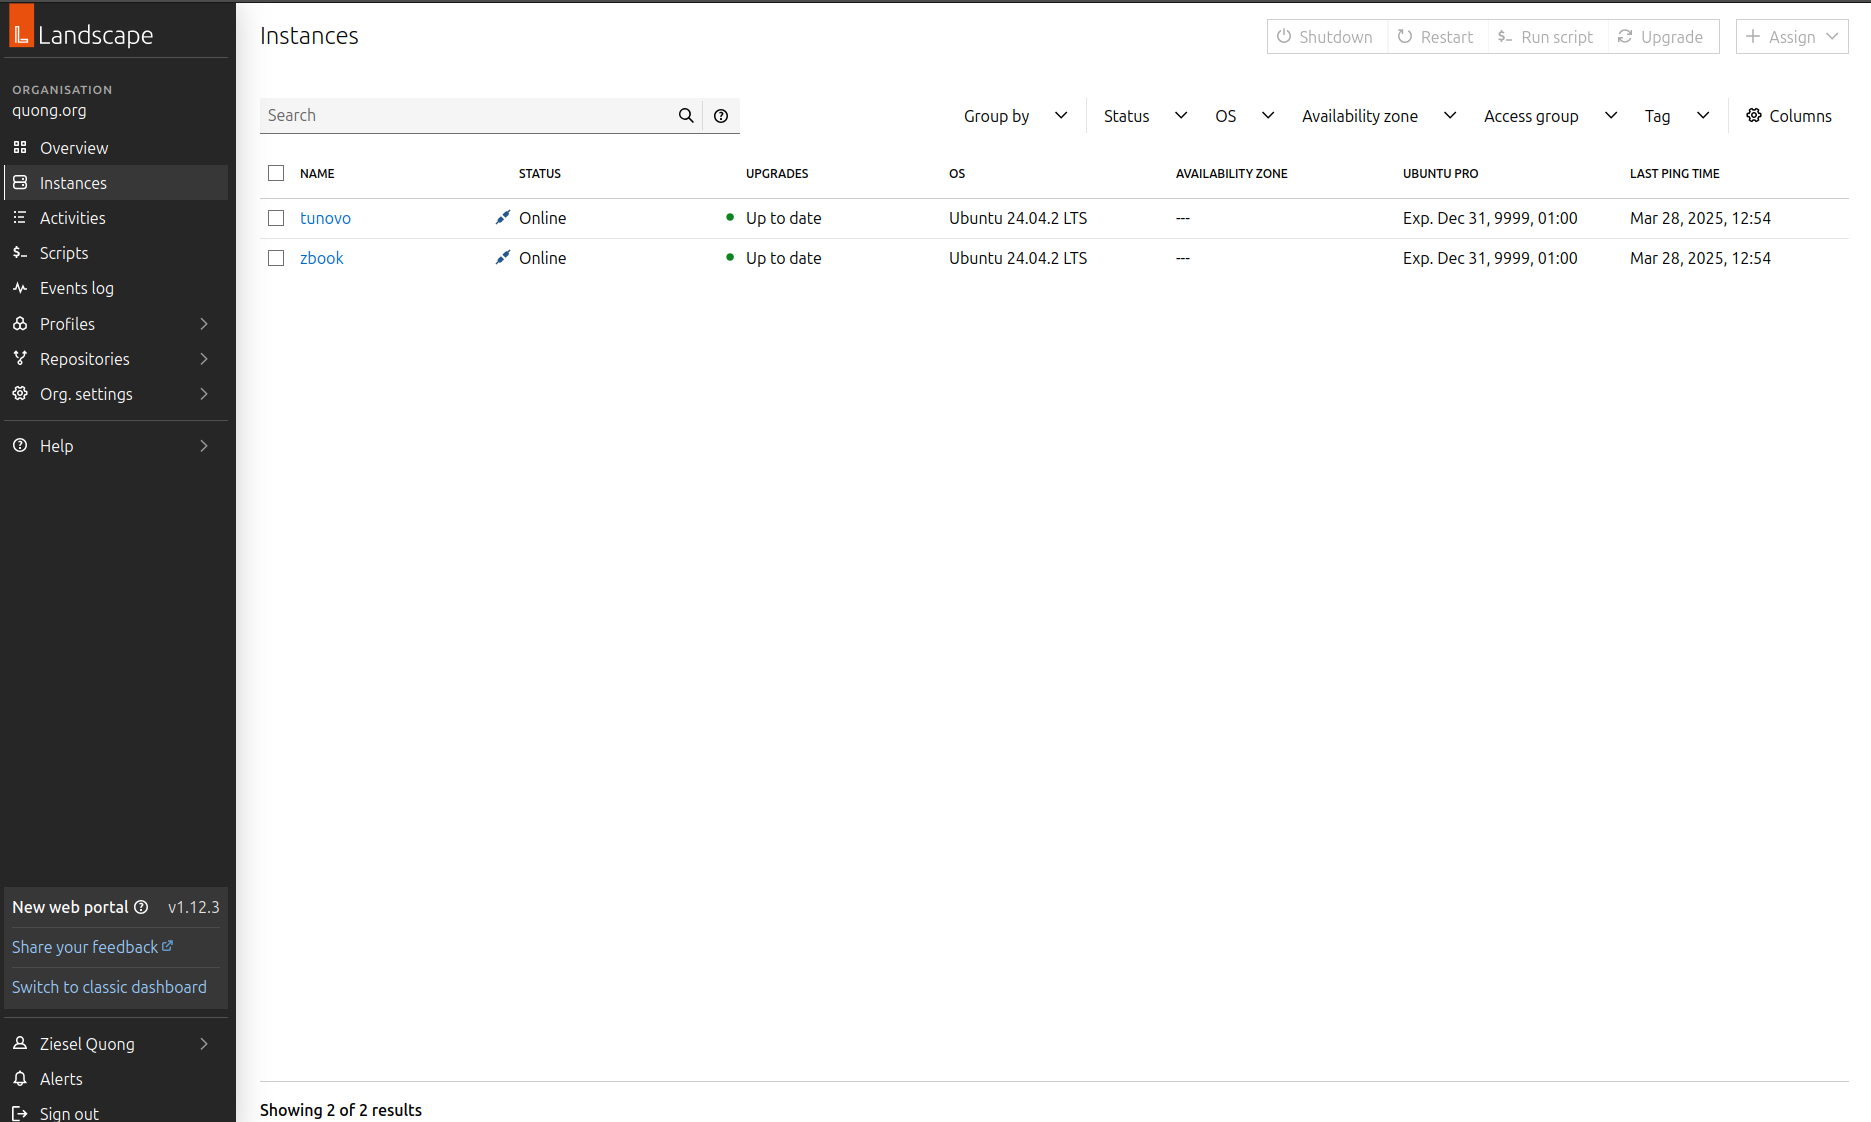Screen dimensions: 1871x1122
Task: Open the Access group filter dropdown
Action: (x=1549, y=116)
